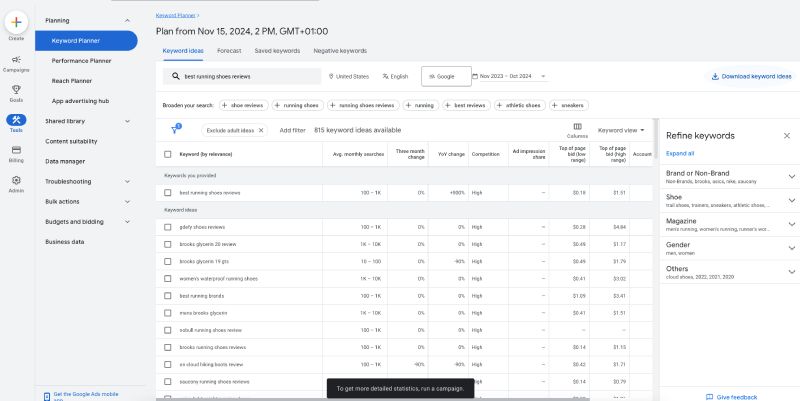Viewport: 800px width, 401px height.
Task: Add 'best reviews' suggestion chip
Action: pyautogui.click(x=466, y=105)
